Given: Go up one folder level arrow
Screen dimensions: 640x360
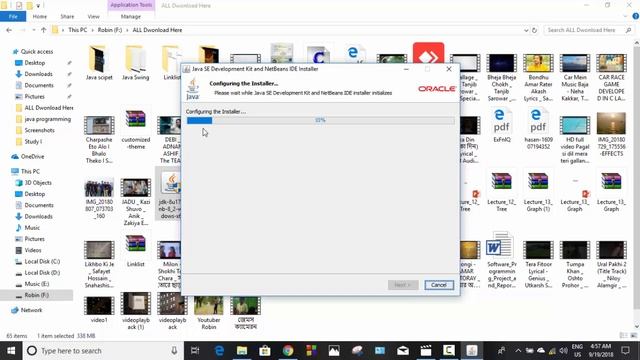Looking at the screenshot, I should click(x=44, y=30).
